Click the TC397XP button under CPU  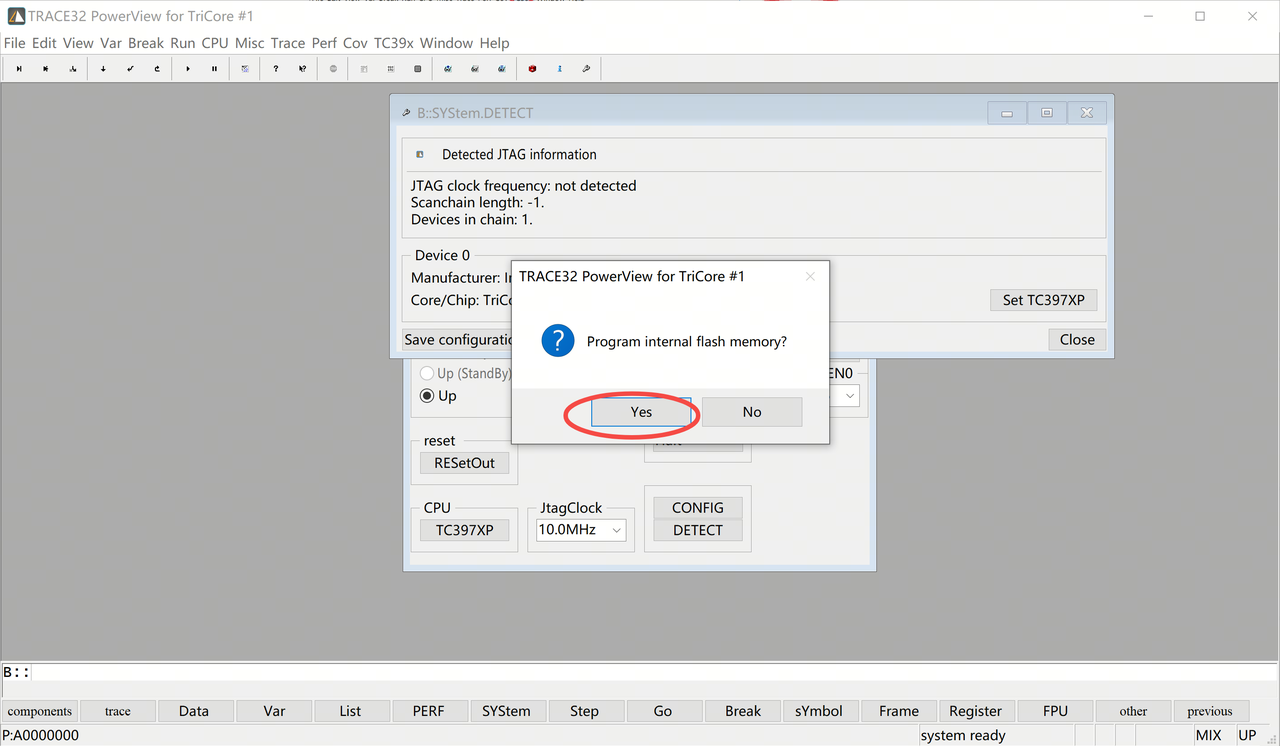(x=464, y=530)
